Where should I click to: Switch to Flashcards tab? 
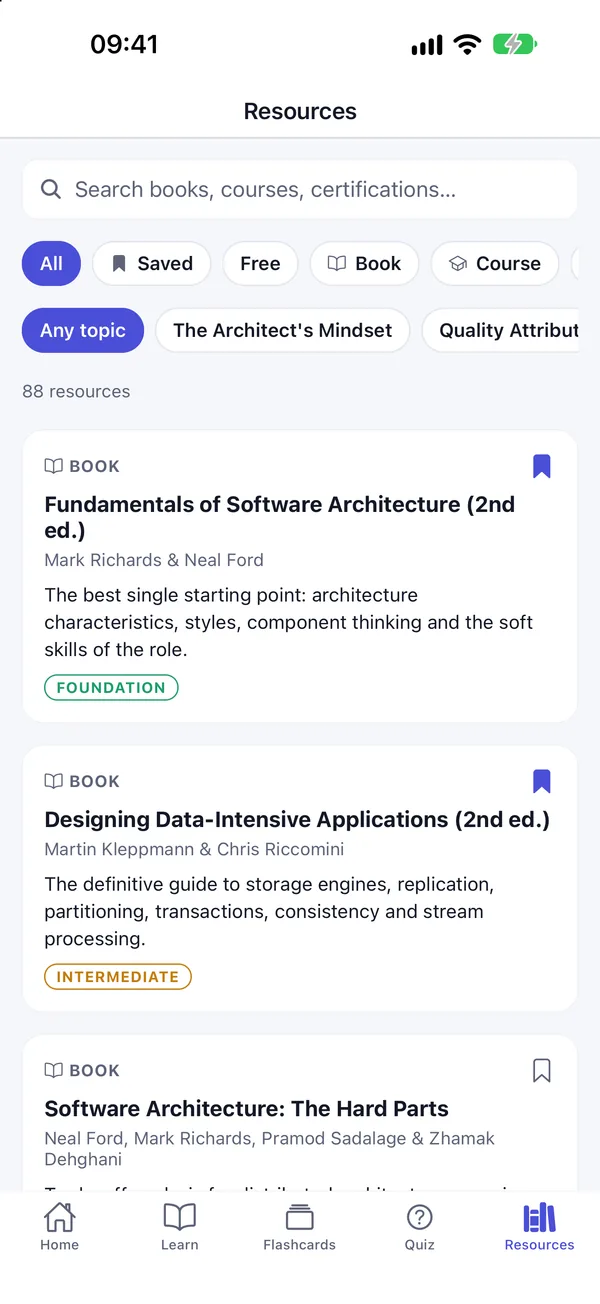[x=299, y=1226]
